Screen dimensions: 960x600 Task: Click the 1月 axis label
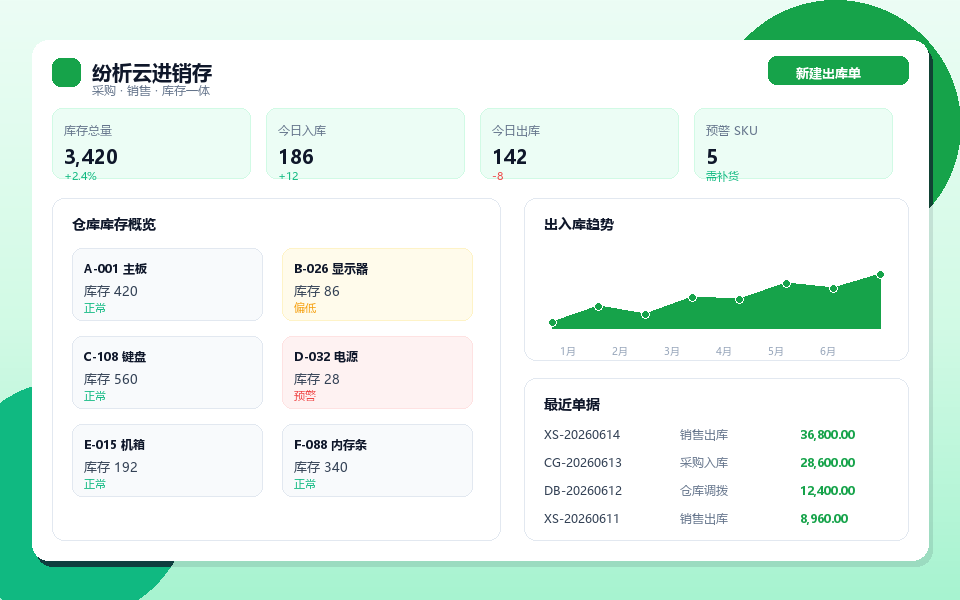(x=568, y=351)
